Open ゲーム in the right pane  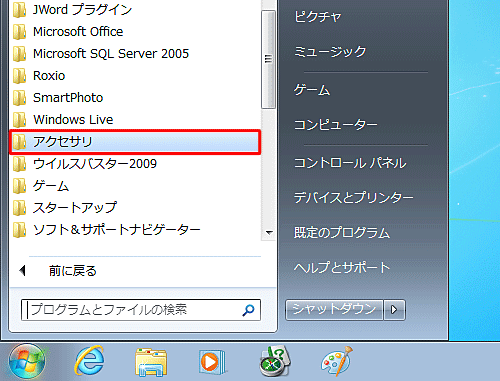[312, 90]
